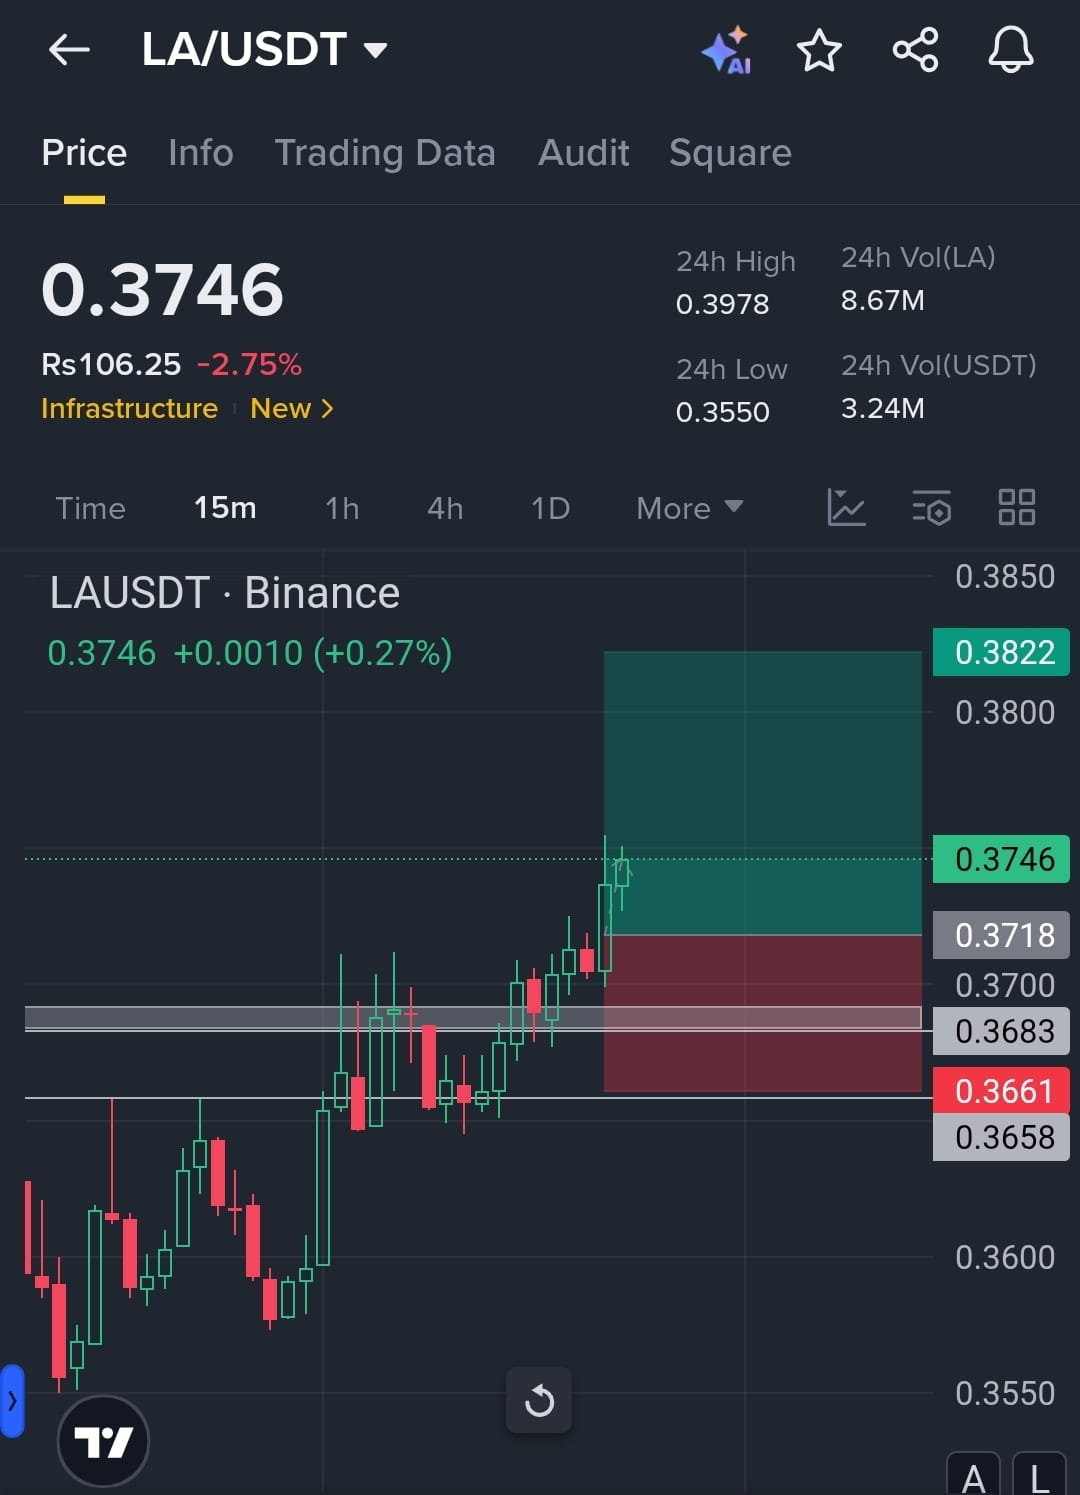
Task: Open the chart drawing/line tools icon
Action: coord(846,507)
